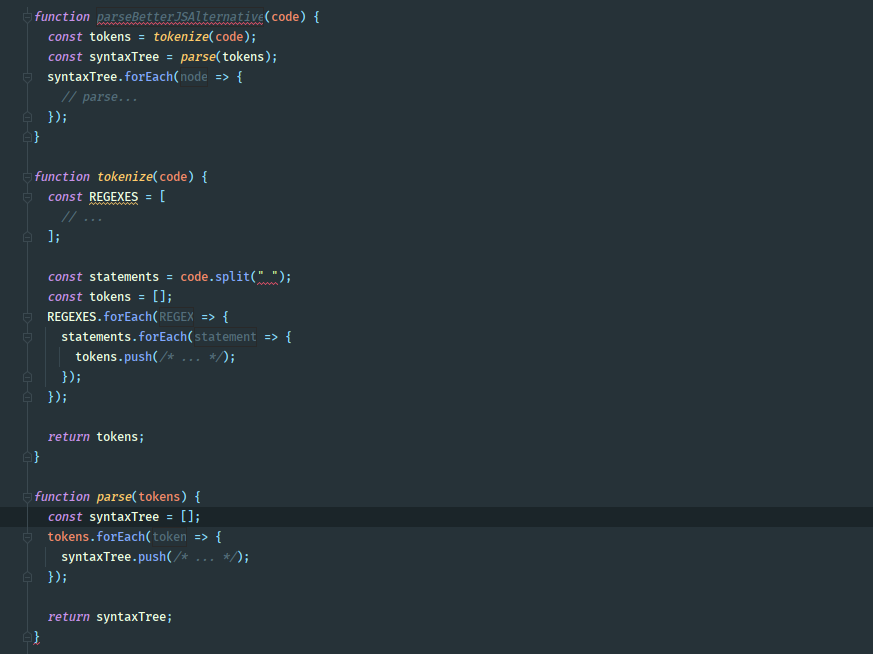Fold the REGEXES array declaration
The height and width of the screenshot is (654, 873).
tap(28, 197)
